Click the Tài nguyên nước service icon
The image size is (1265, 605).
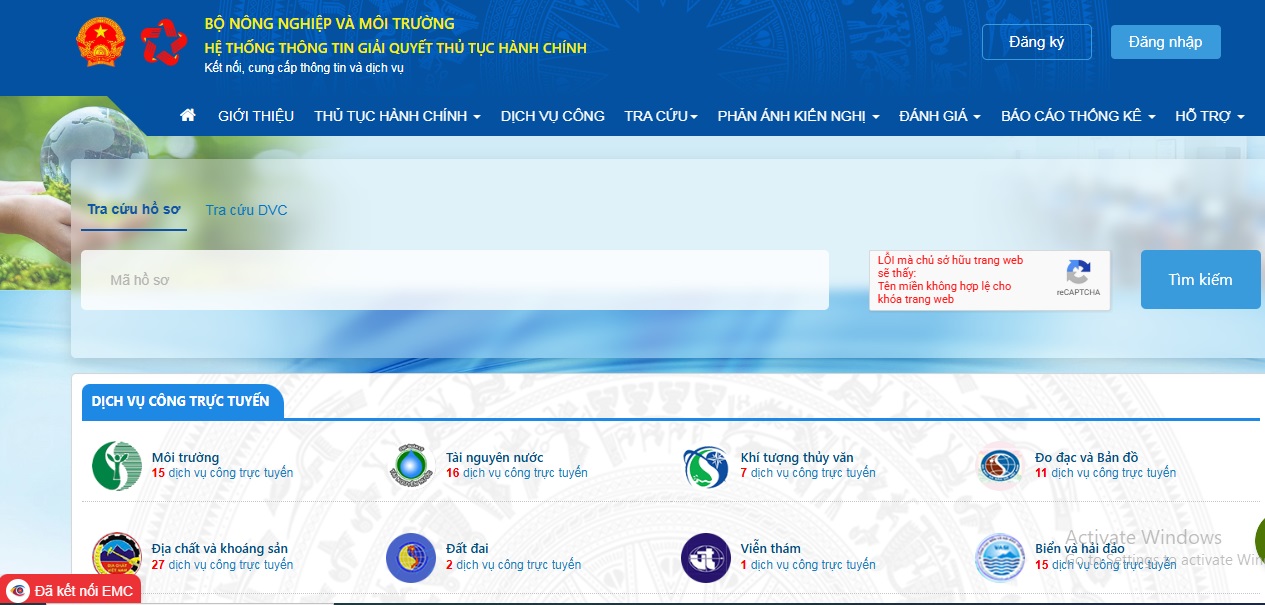point(411,466)
